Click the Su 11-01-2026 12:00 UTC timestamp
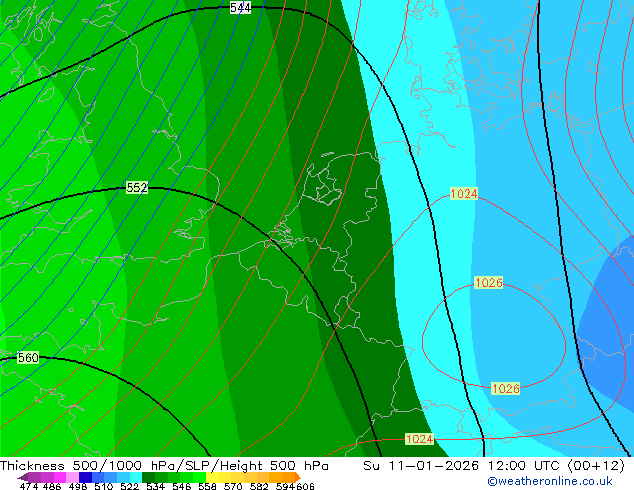Image resolution: width=634 pixels, height=490 pixels. [x=494, y=466]
